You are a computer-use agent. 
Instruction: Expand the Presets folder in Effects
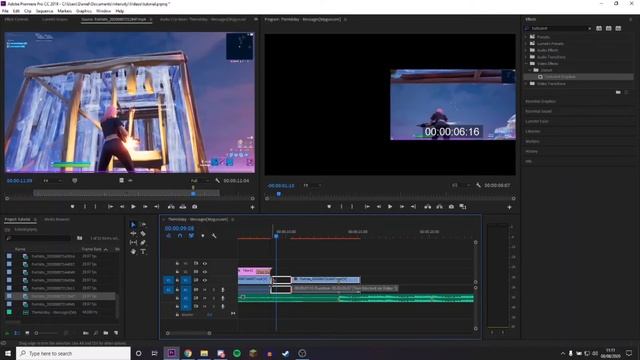tap(527, 37)
